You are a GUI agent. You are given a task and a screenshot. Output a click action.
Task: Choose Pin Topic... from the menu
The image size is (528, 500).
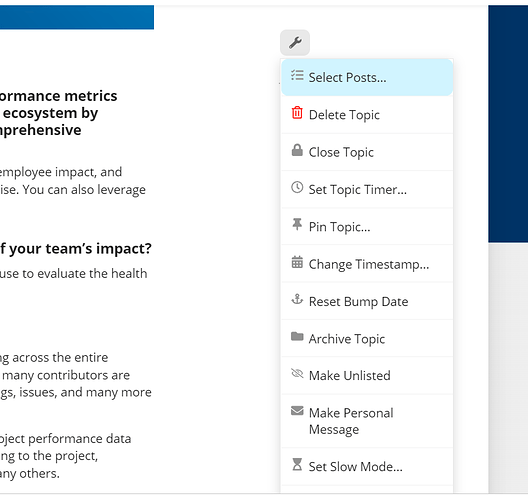pos(367,227)
